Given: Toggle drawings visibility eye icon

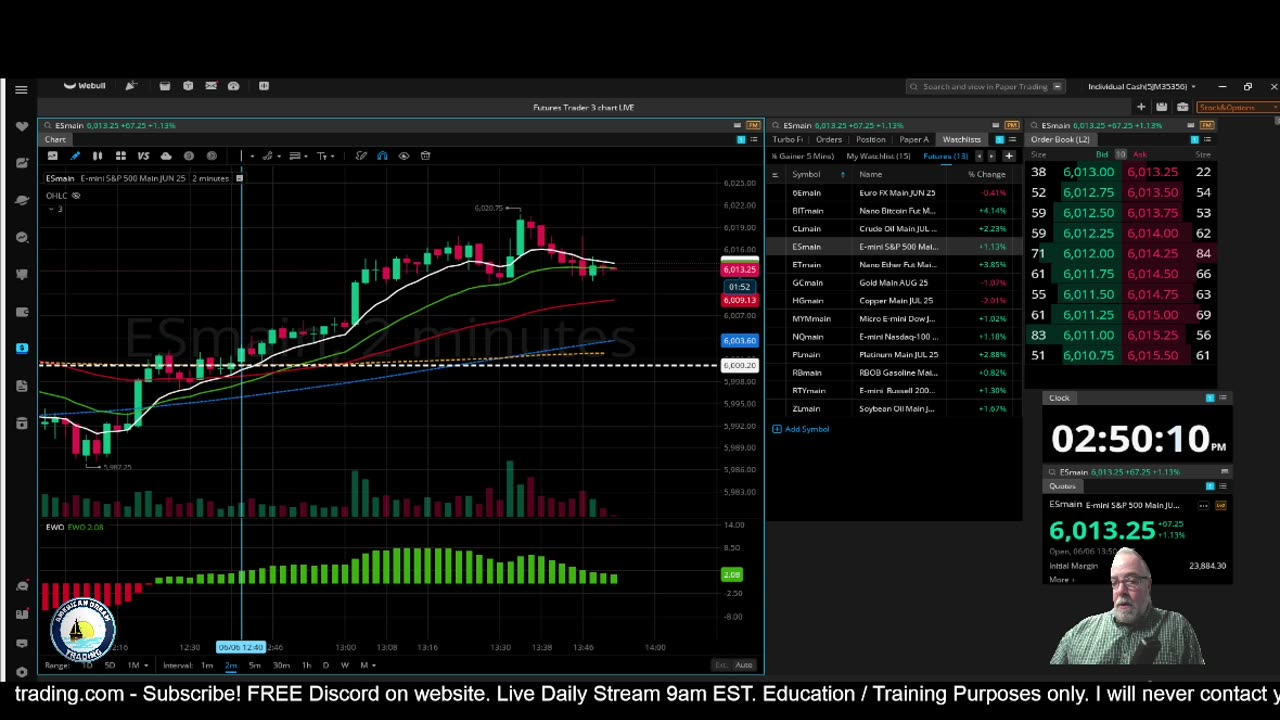Looking at the screenshot, I should tap(404, 156).
